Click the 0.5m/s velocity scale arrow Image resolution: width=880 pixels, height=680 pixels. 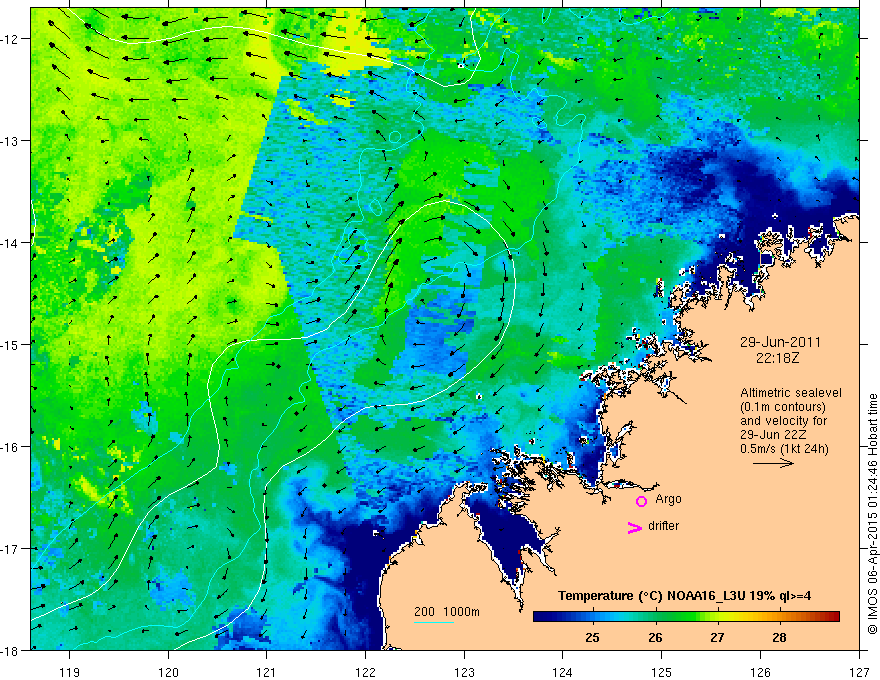773,463
